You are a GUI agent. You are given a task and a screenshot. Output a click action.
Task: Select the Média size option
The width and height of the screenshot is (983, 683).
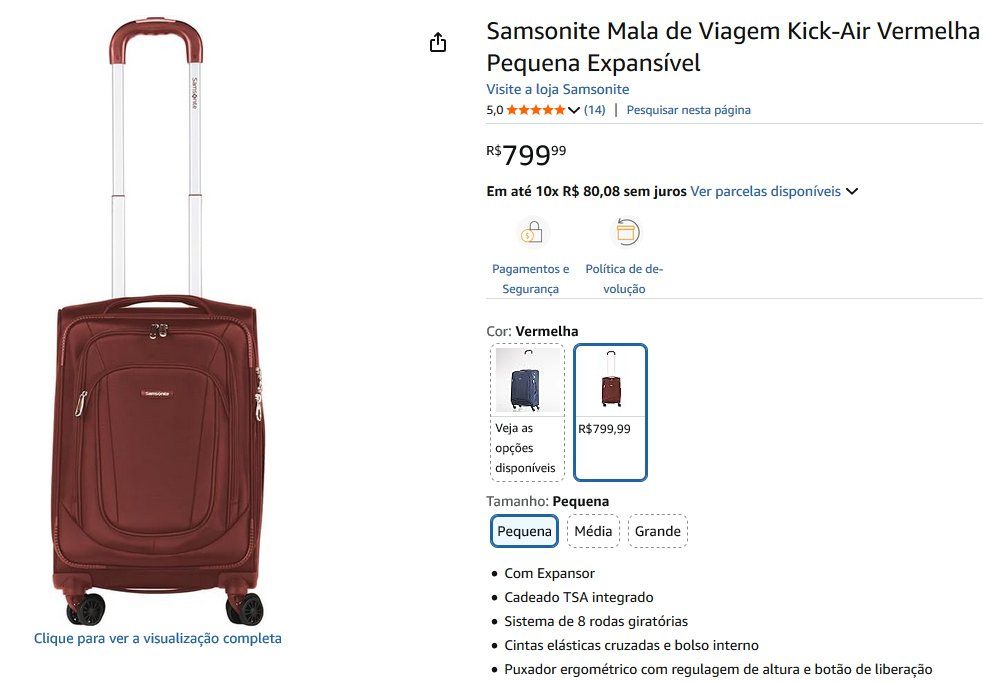[593, 531]
